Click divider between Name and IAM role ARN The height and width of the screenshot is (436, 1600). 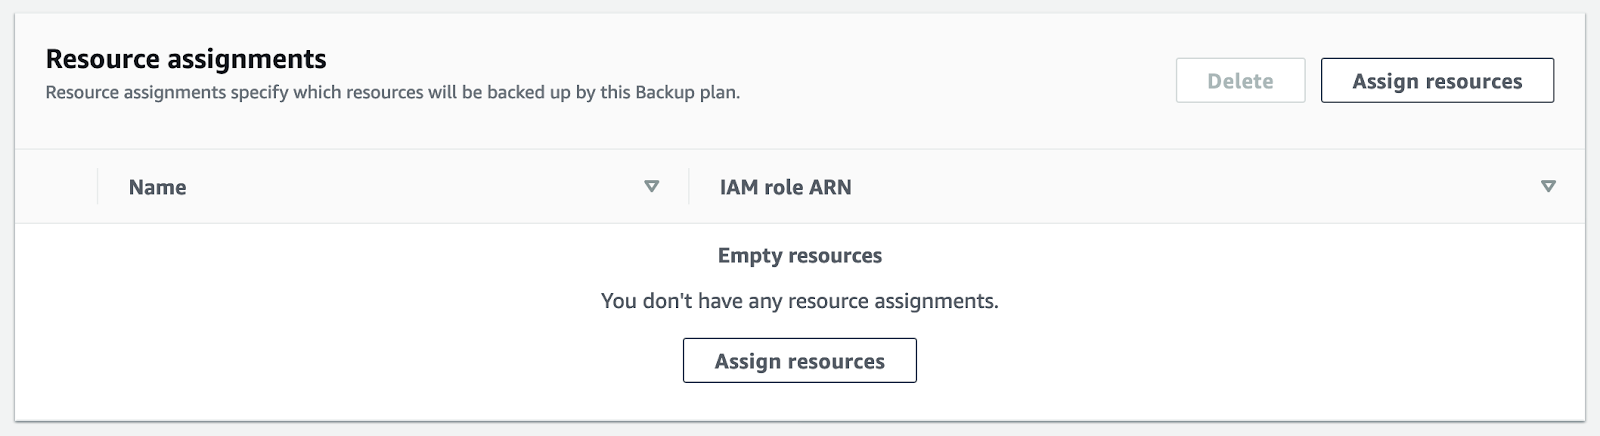[689, 187]
